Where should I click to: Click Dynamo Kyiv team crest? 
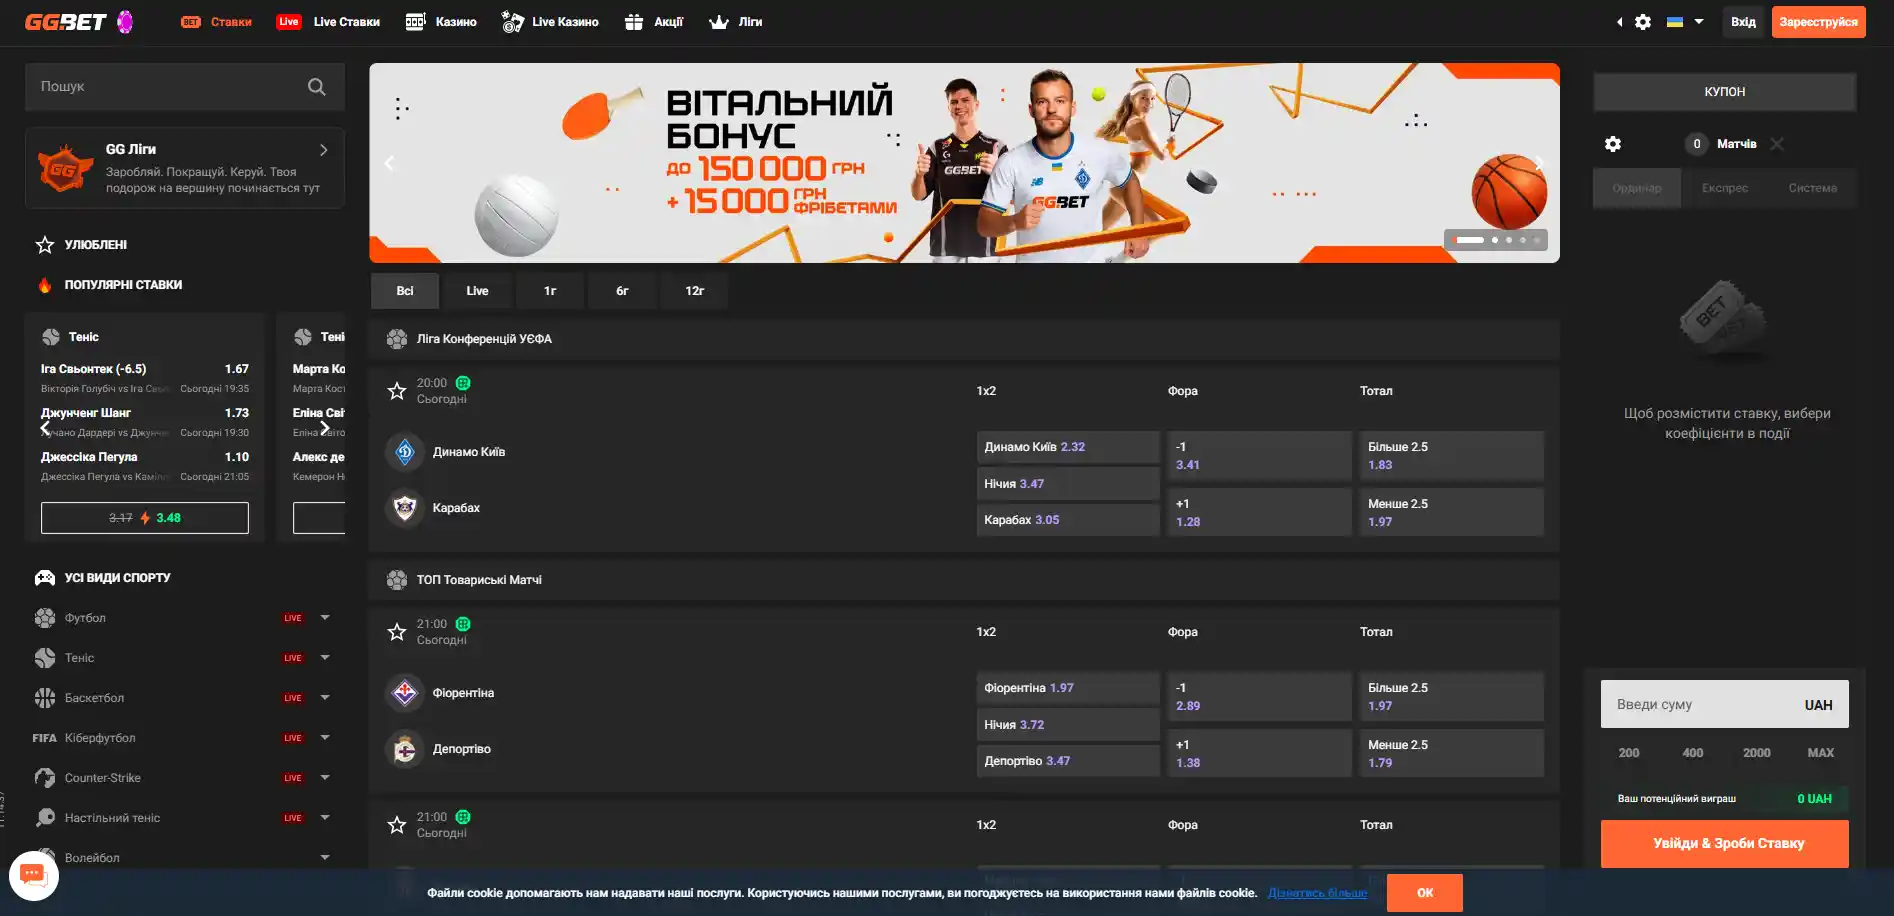point(405,452)
